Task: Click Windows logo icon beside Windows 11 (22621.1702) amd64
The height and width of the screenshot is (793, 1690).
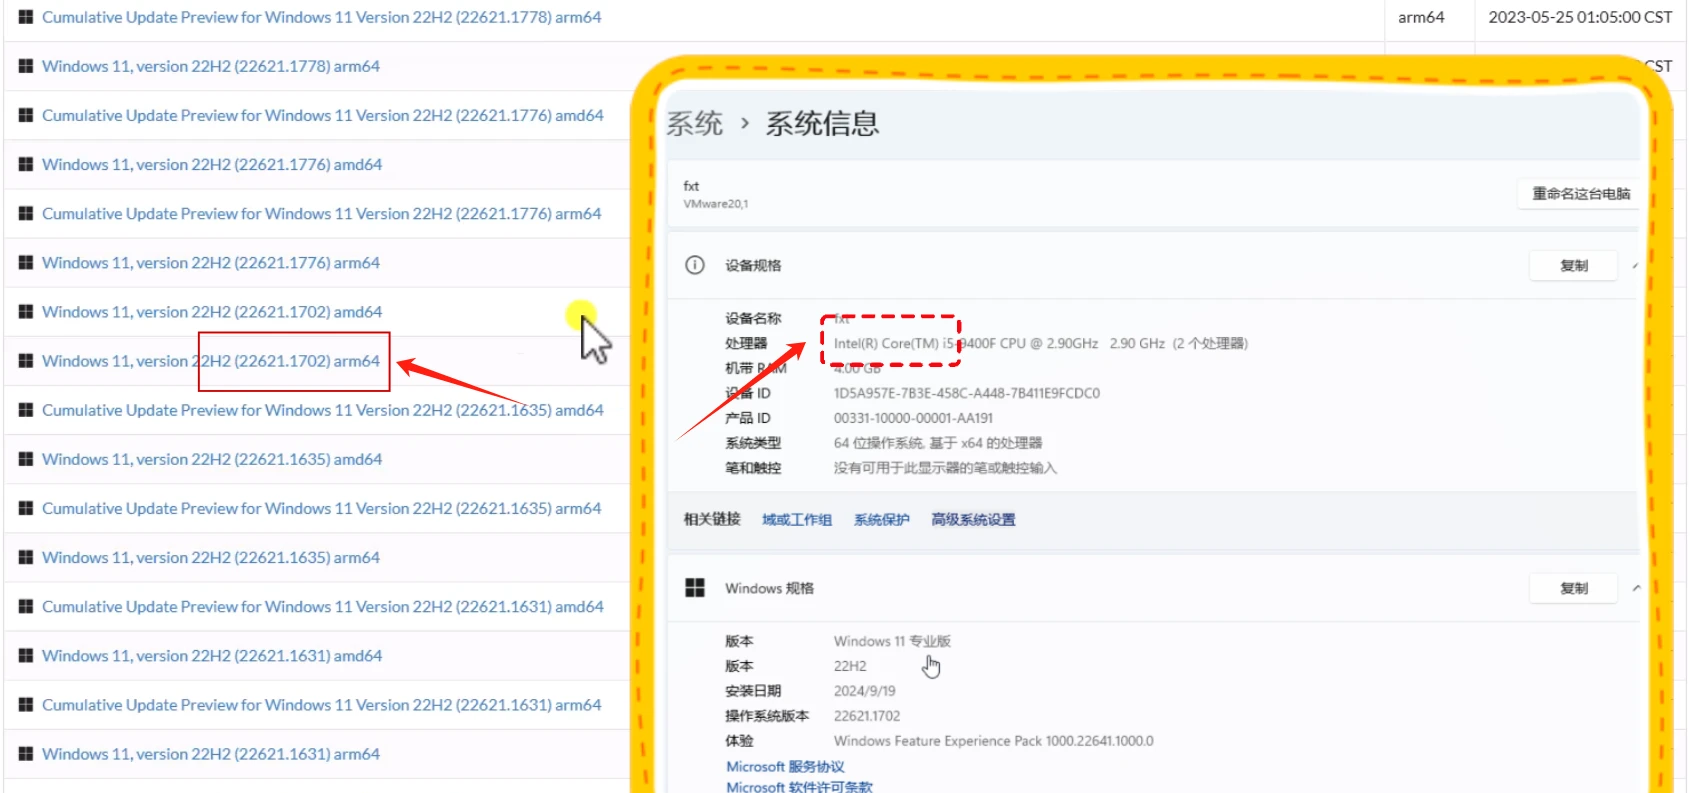Action: pos(26,311)
